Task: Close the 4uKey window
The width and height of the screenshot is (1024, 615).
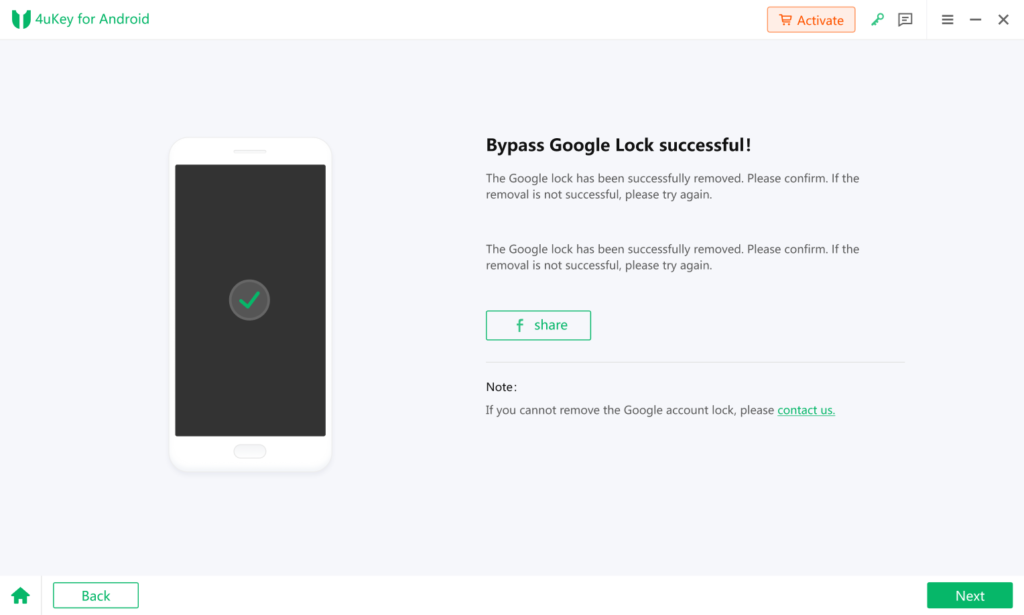Action: tap(1003, 20)
